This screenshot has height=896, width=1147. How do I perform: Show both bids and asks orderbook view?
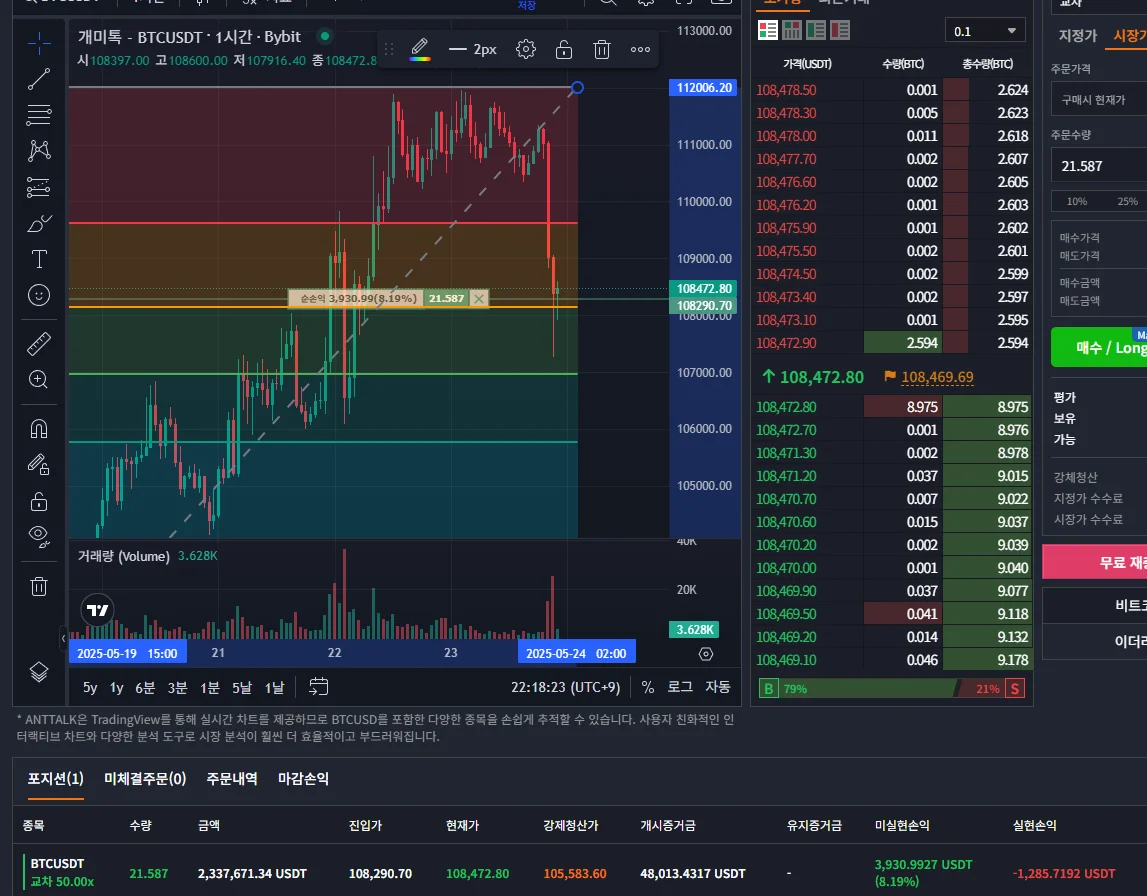(x=768, y=30)
